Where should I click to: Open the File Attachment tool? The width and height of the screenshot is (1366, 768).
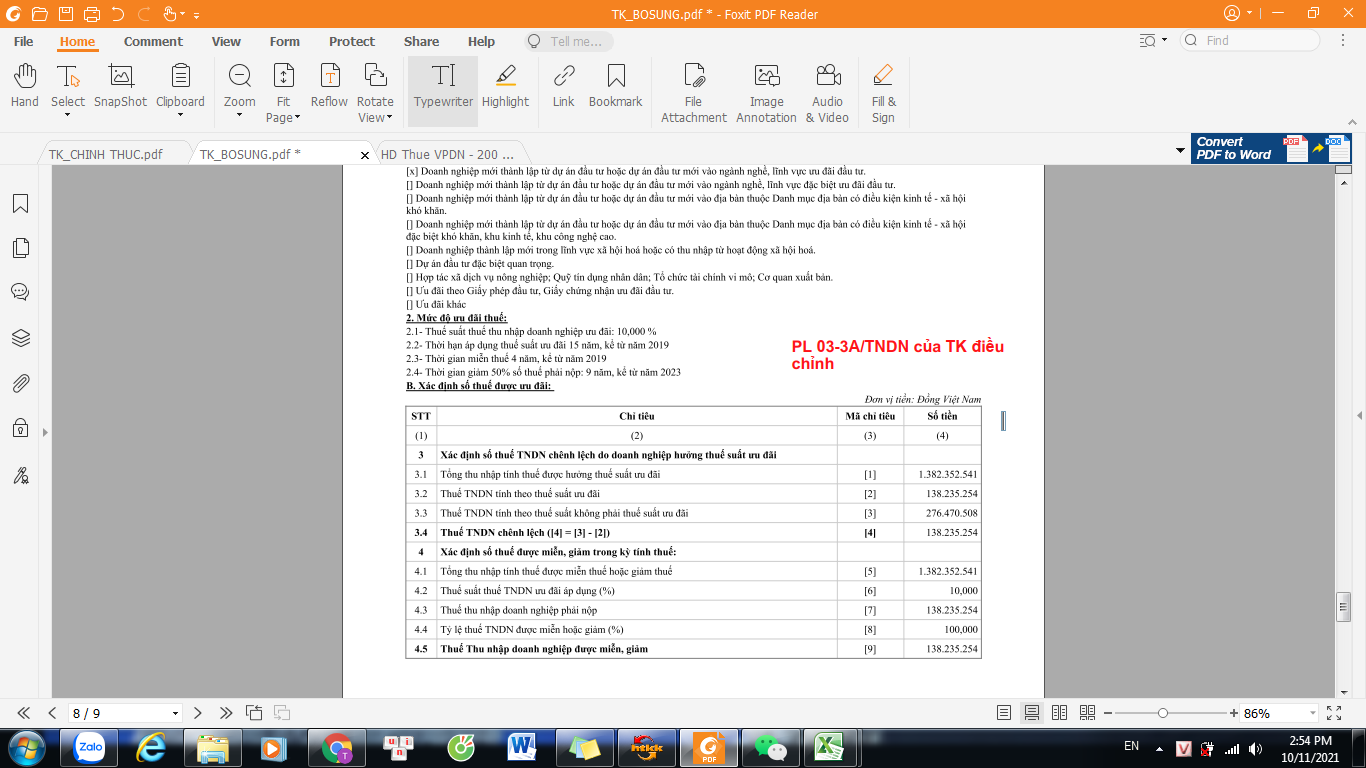coord(693,93)
